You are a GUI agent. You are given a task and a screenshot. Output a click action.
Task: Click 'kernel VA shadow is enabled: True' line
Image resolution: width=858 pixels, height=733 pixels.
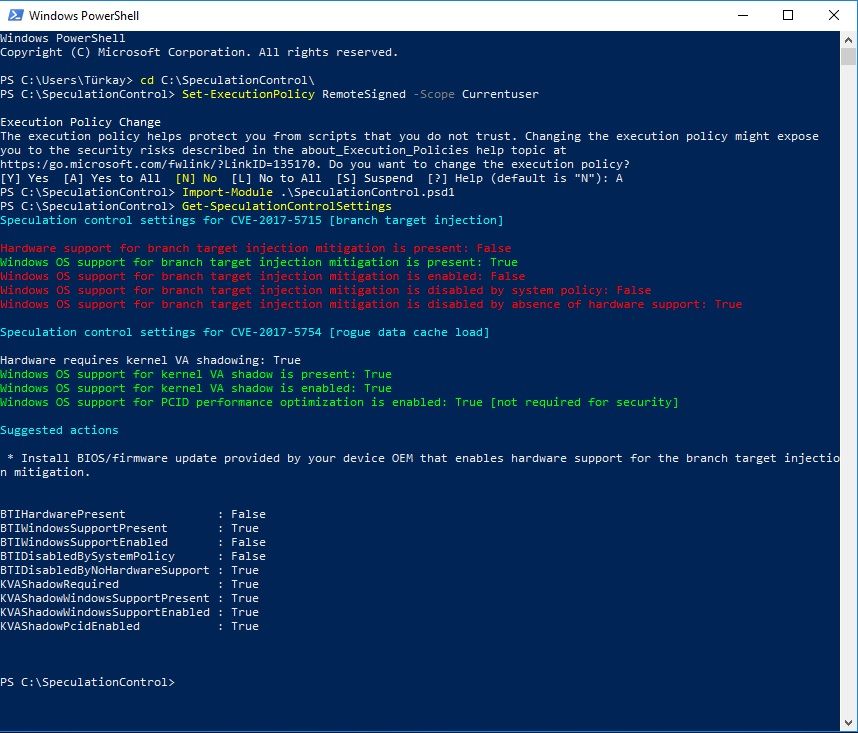point(196,388)
